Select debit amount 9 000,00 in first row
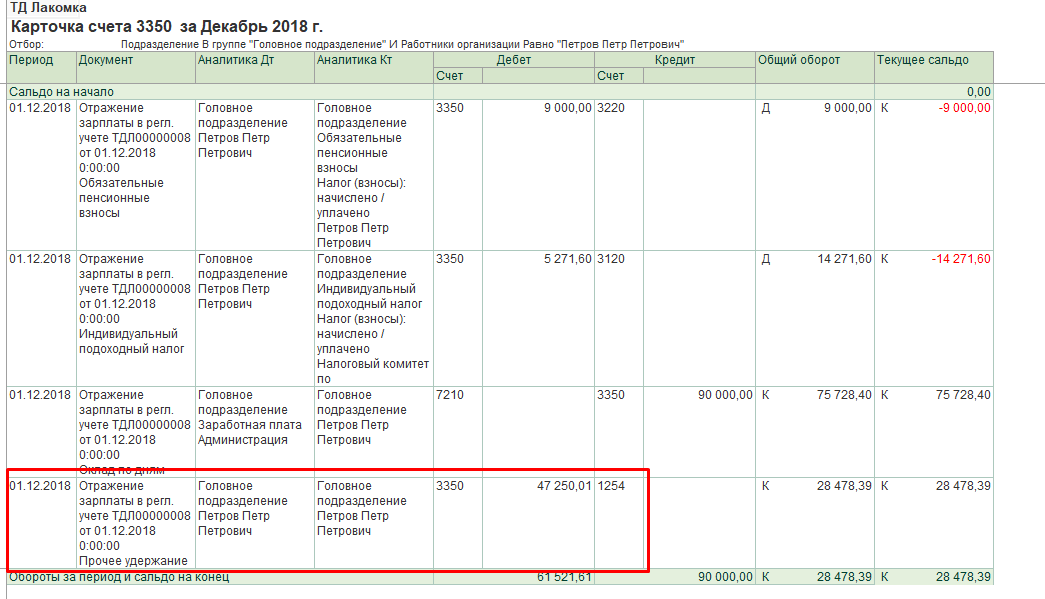Viewport: 1045px width, 599px height. [567, 108]
